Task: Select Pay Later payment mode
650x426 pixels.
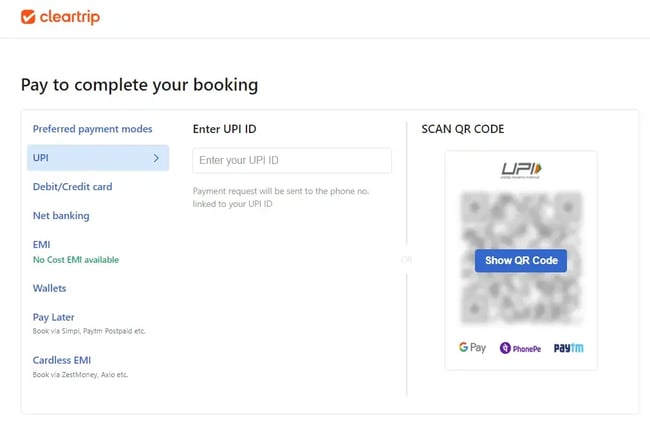Action: click(x=55, y=317)
